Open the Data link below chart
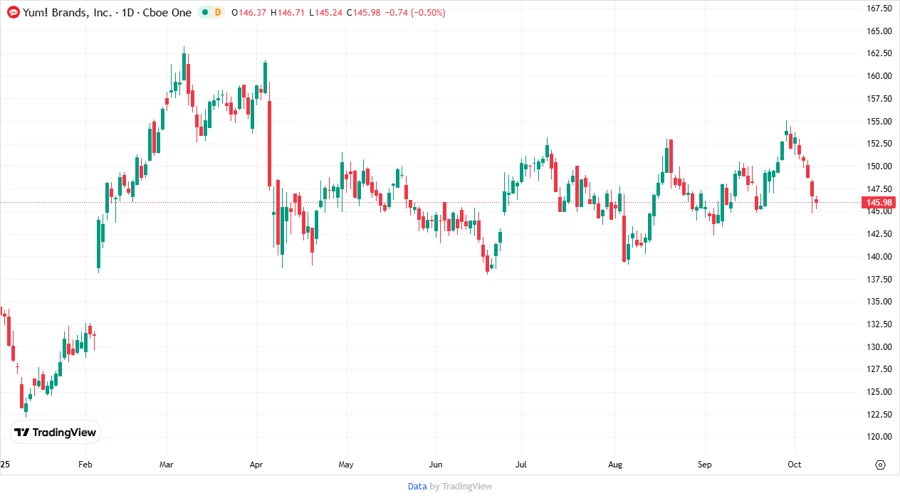The image size is (900, 498). point(417,486)
